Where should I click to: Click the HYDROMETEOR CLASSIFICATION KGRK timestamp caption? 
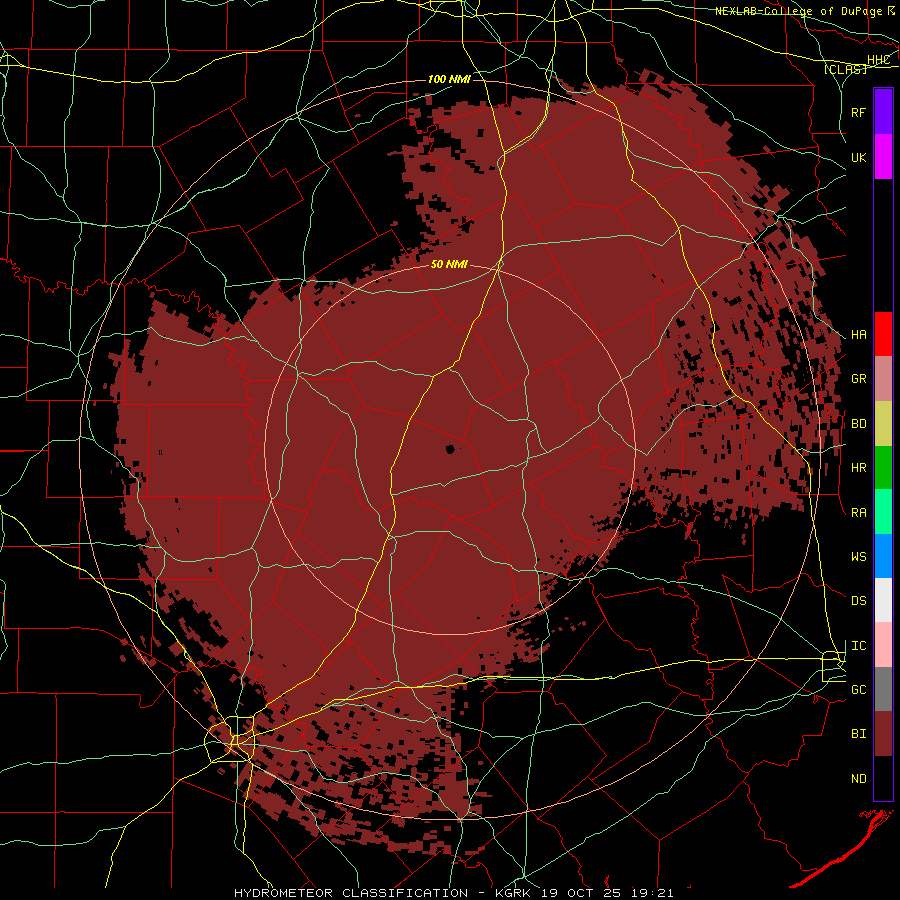tap(453, 893)
